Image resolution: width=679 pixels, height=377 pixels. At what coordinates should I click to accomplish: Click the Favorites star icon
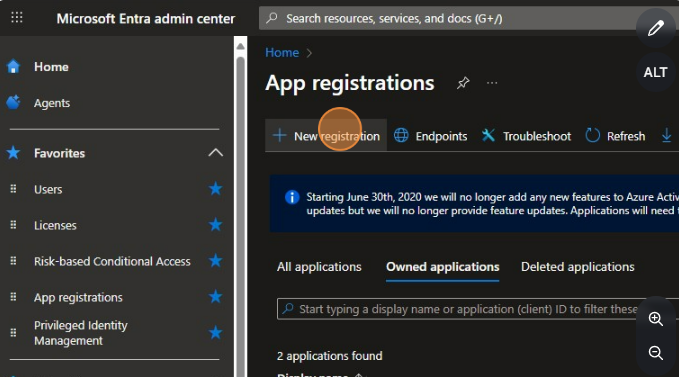click(13, 153)
